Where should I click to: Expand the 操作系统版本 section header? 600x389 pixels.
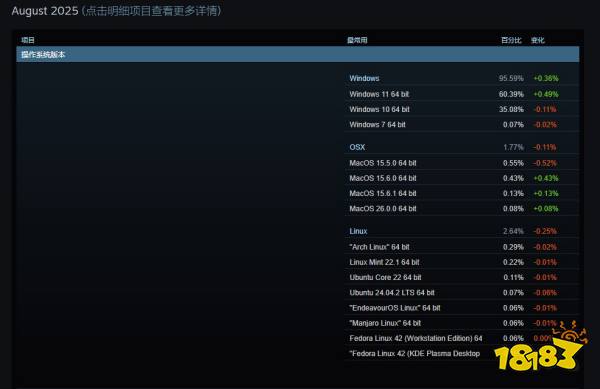point(298,54)
